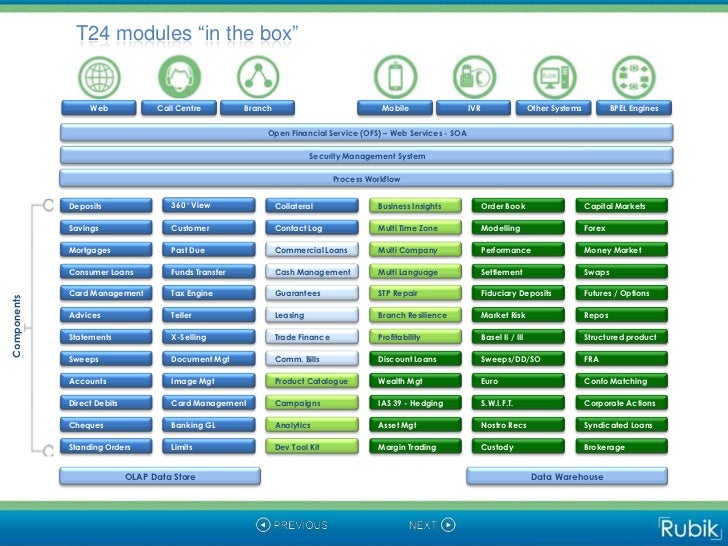728x546 pixels.
Task: Click the Web globe icon
Action: [x=99, y=77]
